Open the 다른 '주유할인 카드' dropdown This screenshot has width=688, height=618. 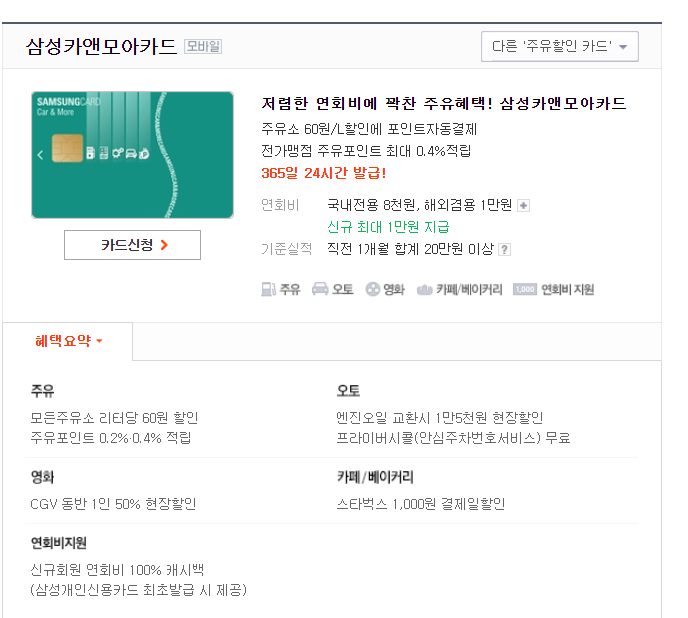tap(559, 46)
